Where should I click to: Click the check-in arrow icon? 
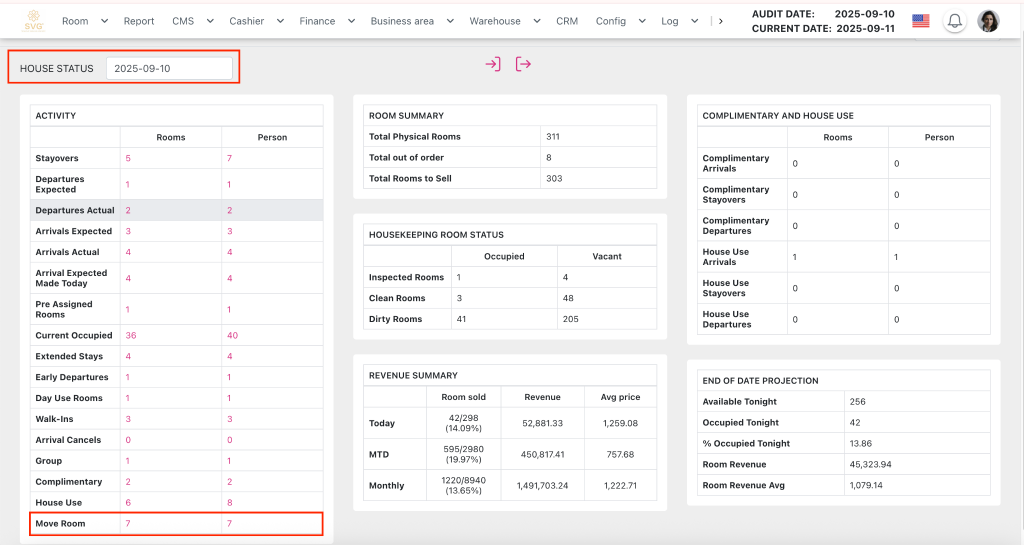coord(493,64)
